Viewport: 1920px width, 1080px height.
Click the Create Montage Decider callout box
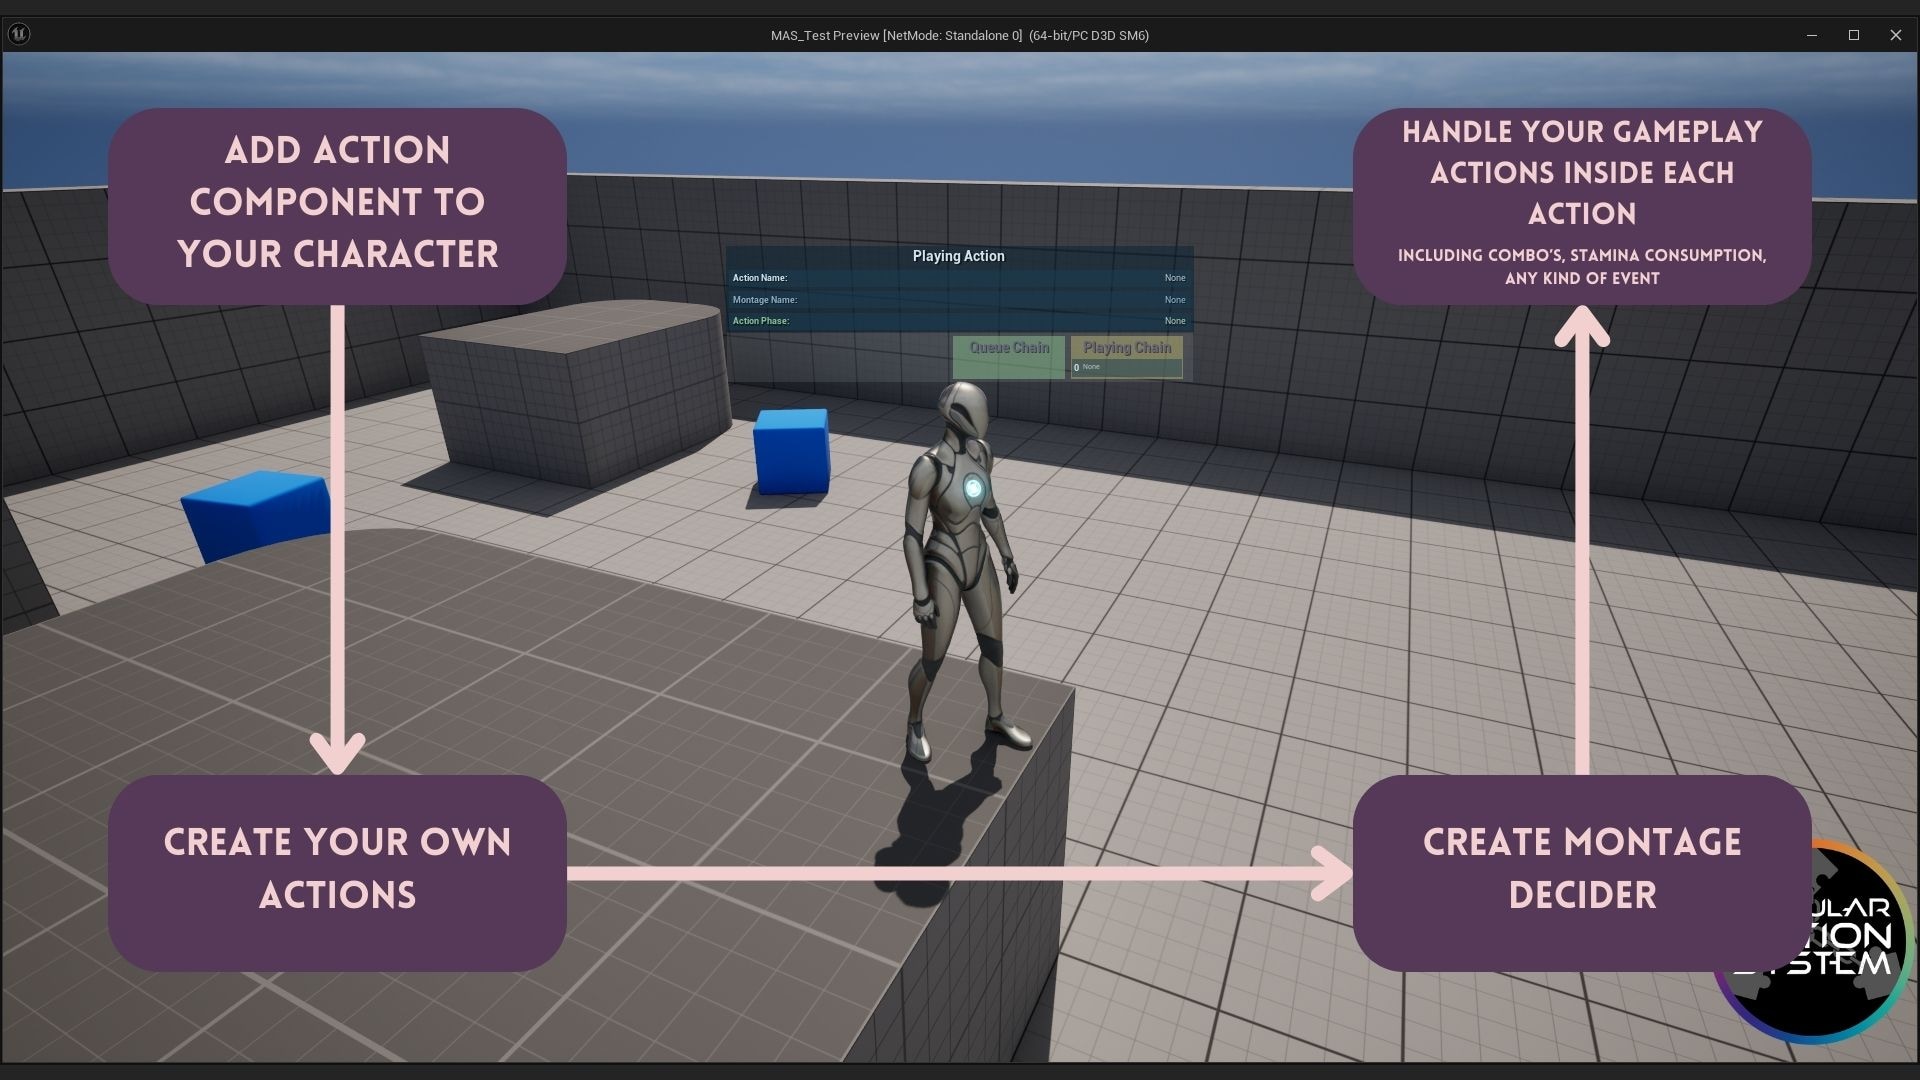1582,869
